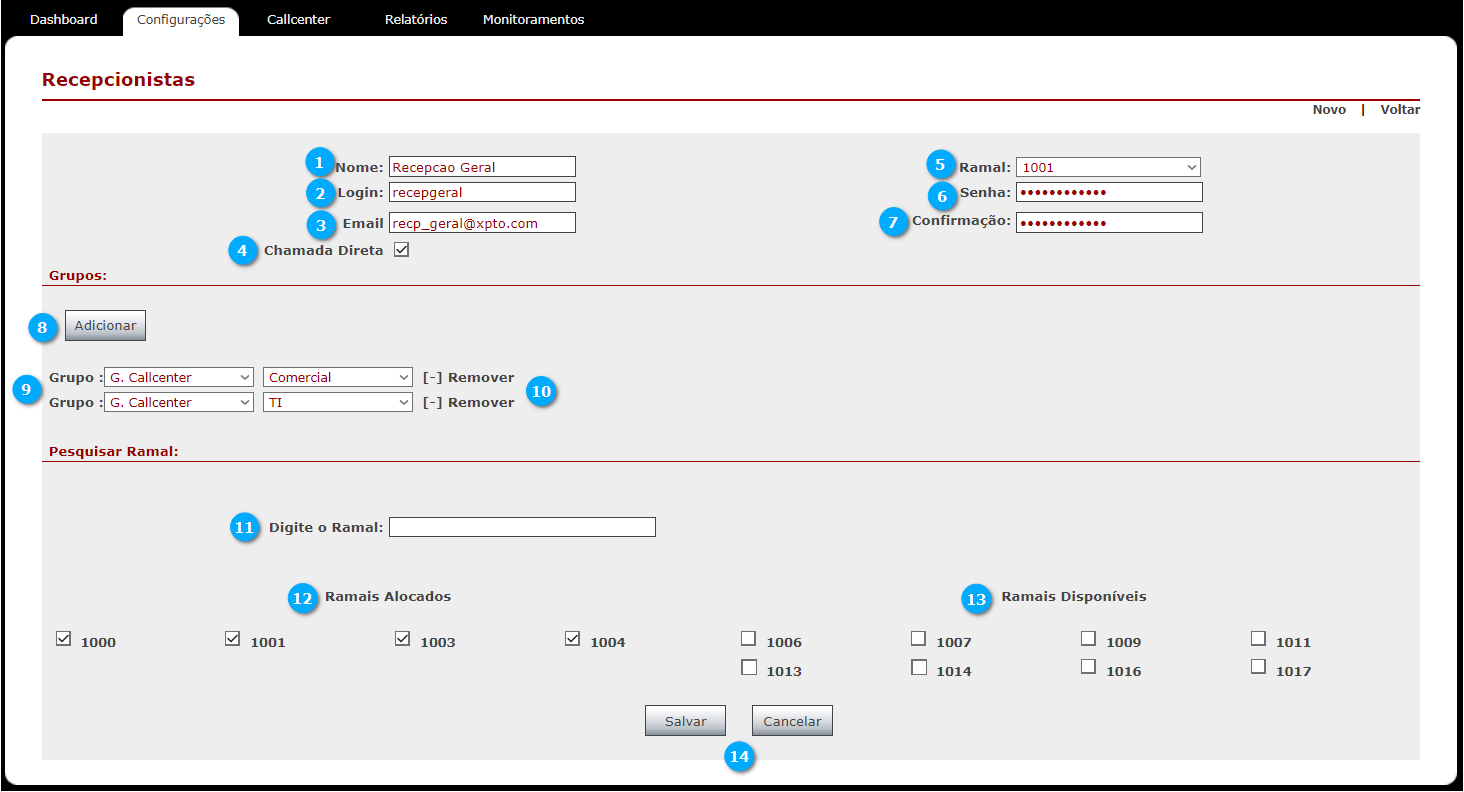Click the Ramais Alocados heading
Viewport: 1464px width, 792px height.
pyautogui.click(x=388, y=597)
